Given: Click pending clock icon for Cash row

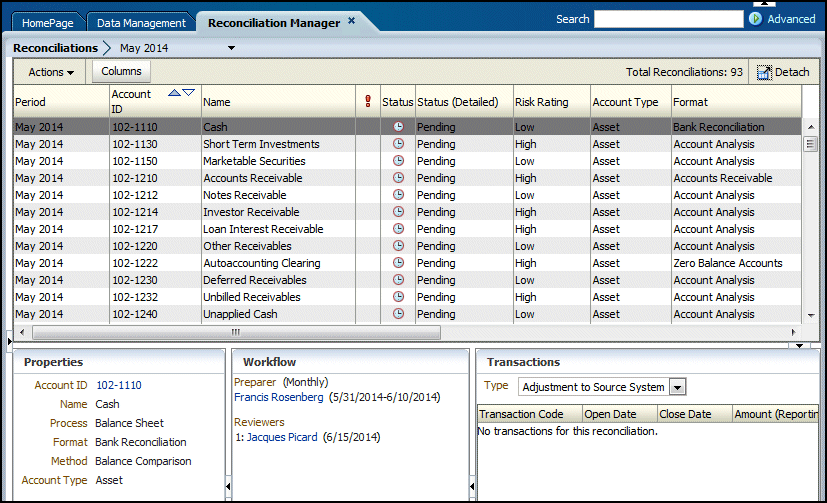Looking at the screenshot, I should point(398,127).
